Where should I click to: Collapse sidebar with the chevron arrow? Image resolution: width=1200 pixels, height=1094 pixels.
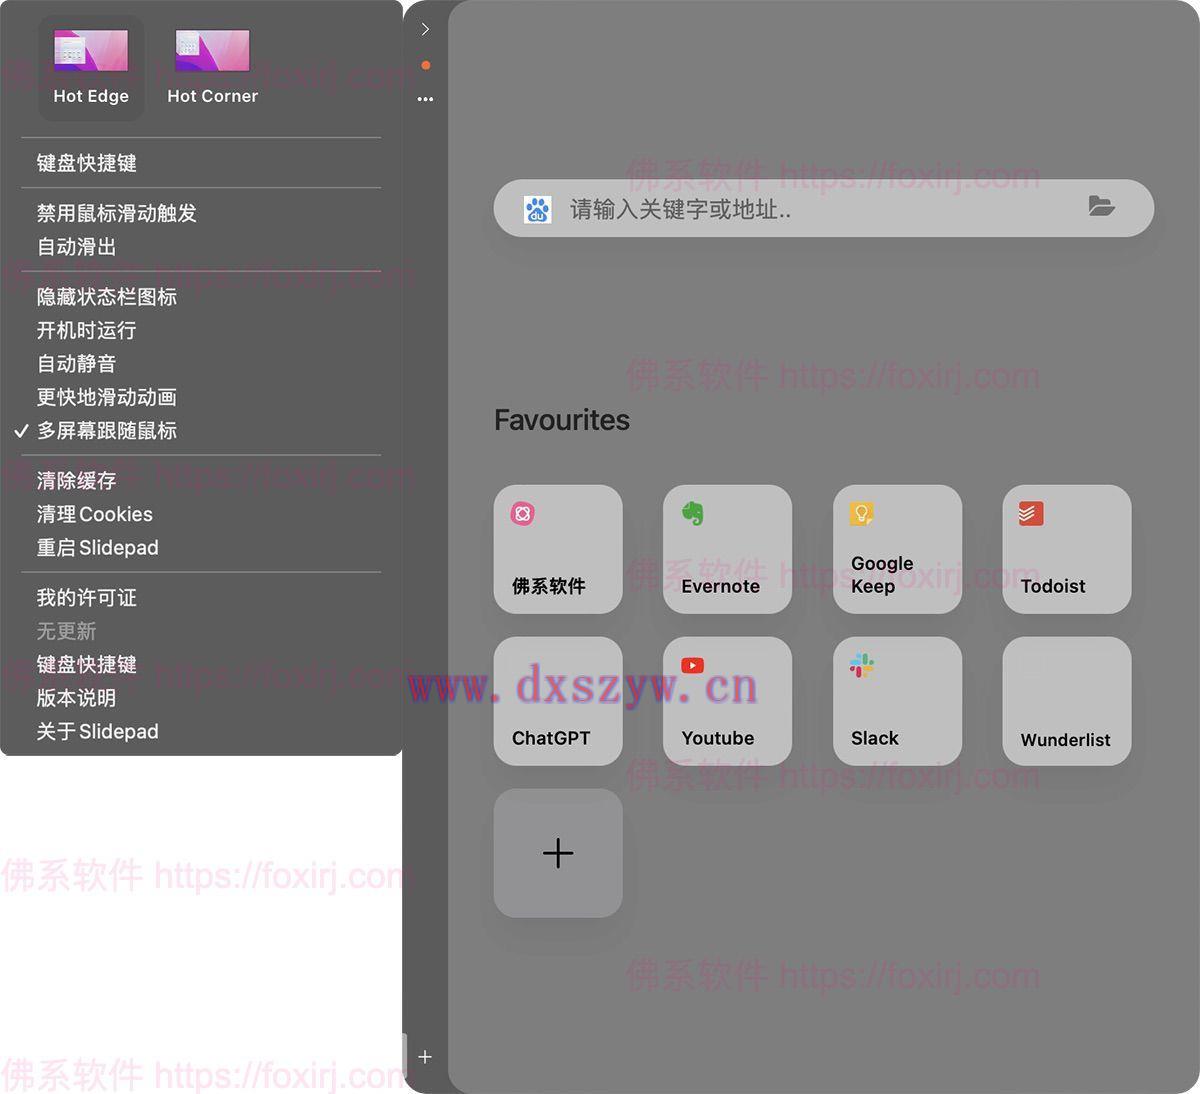tap(425, 29)
